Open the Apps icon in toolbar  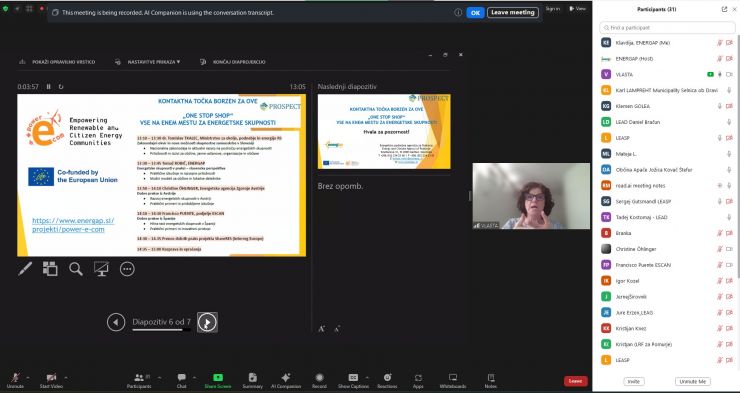418,377
